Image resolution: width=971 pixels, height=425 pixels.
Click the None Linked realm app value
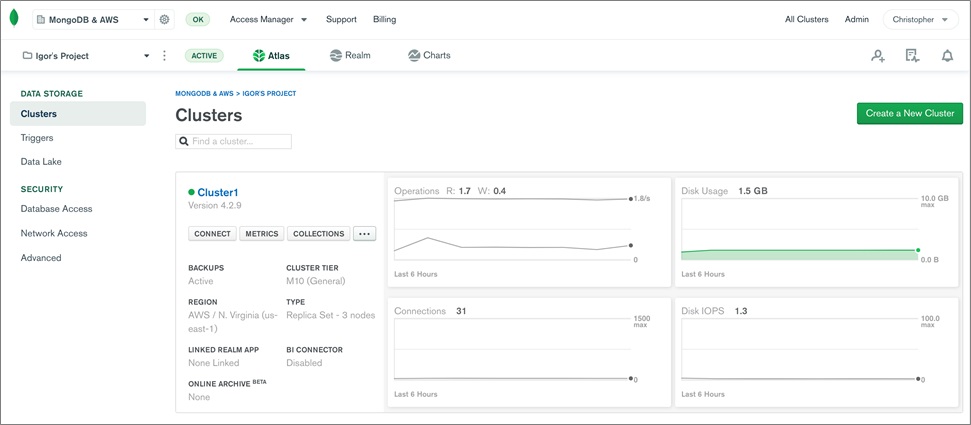coord(214,362)
